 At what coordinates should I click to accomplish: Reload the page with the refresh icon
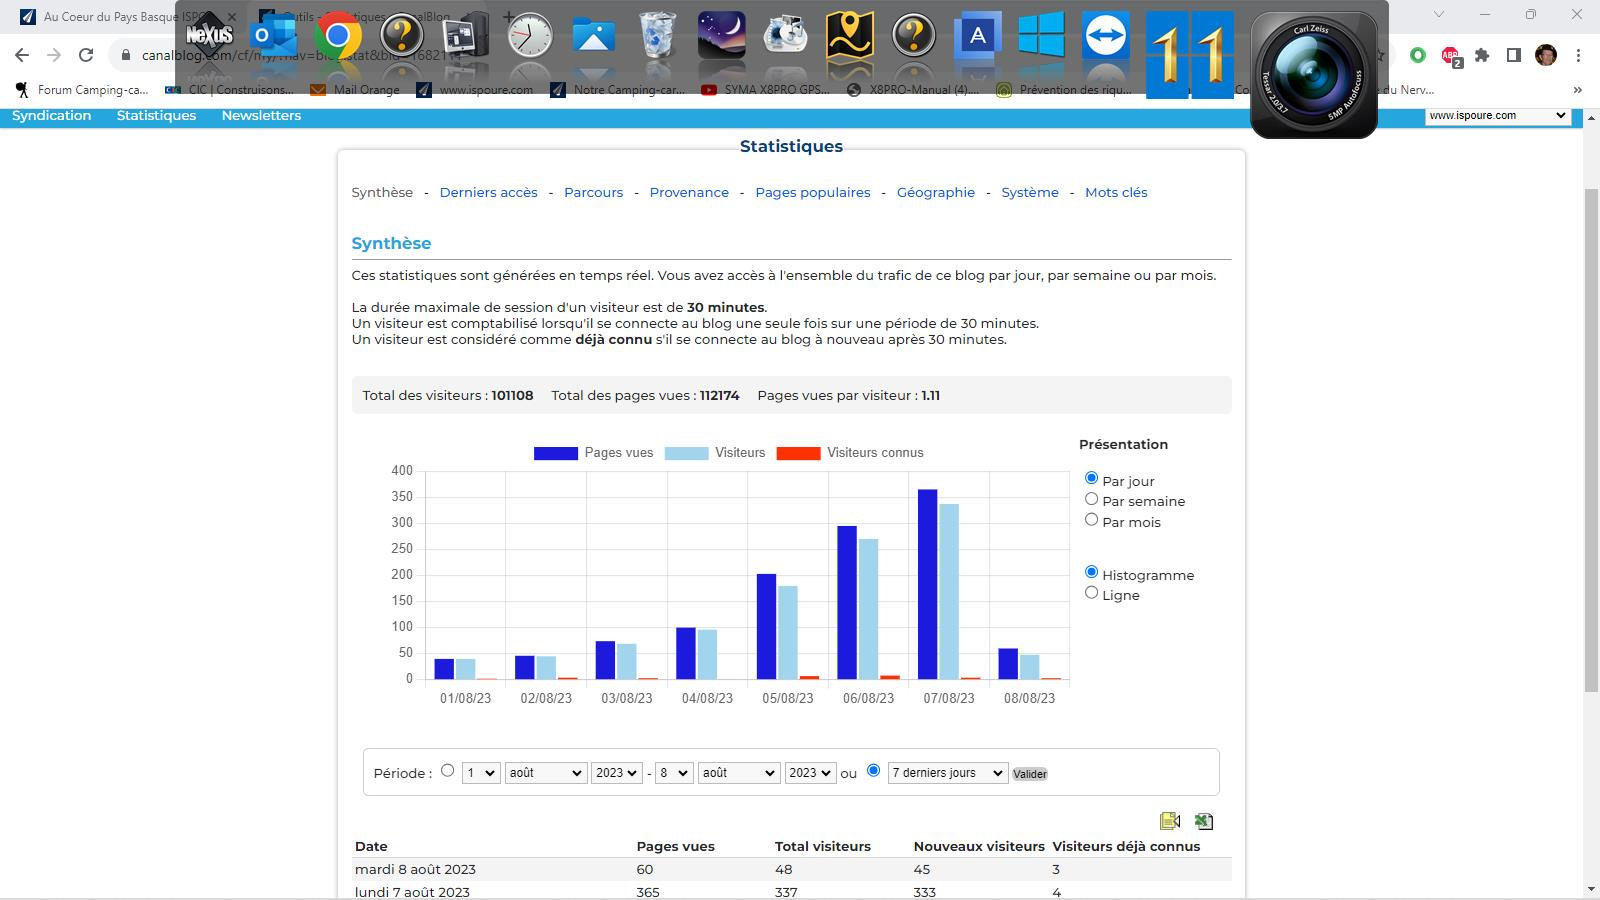click(x=86, y=55)
